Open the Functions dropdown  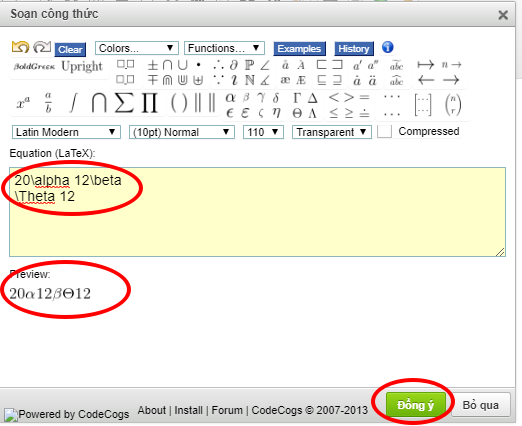[224, 48]
